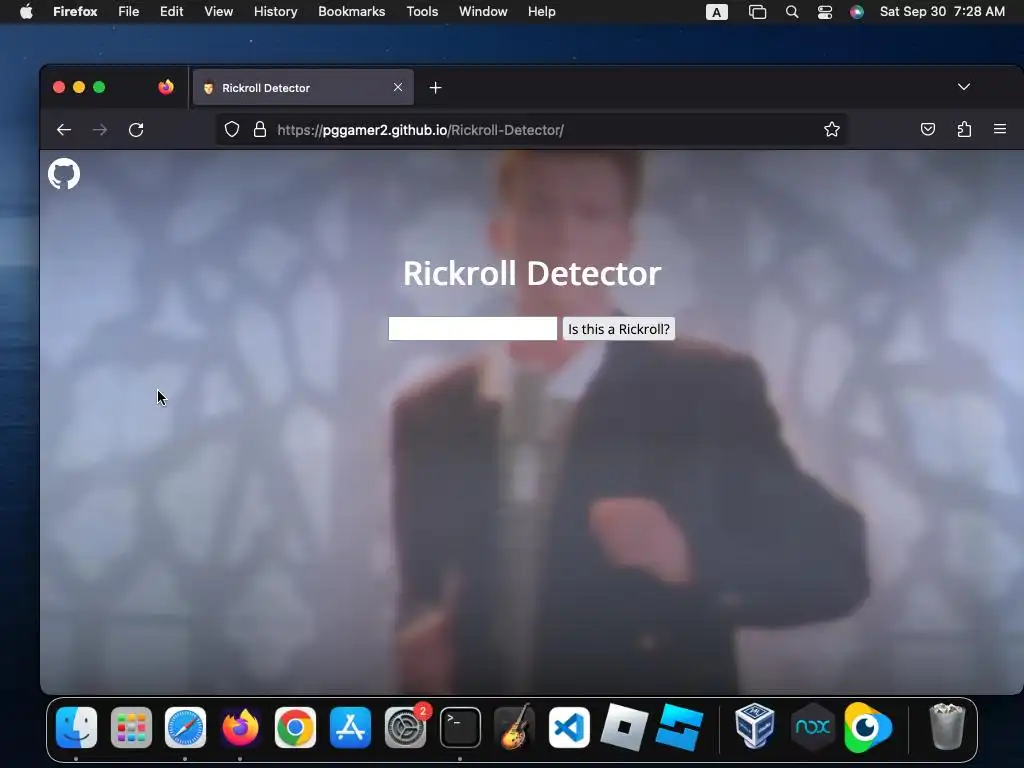
Task: Open the View menu
Action: 218,12
